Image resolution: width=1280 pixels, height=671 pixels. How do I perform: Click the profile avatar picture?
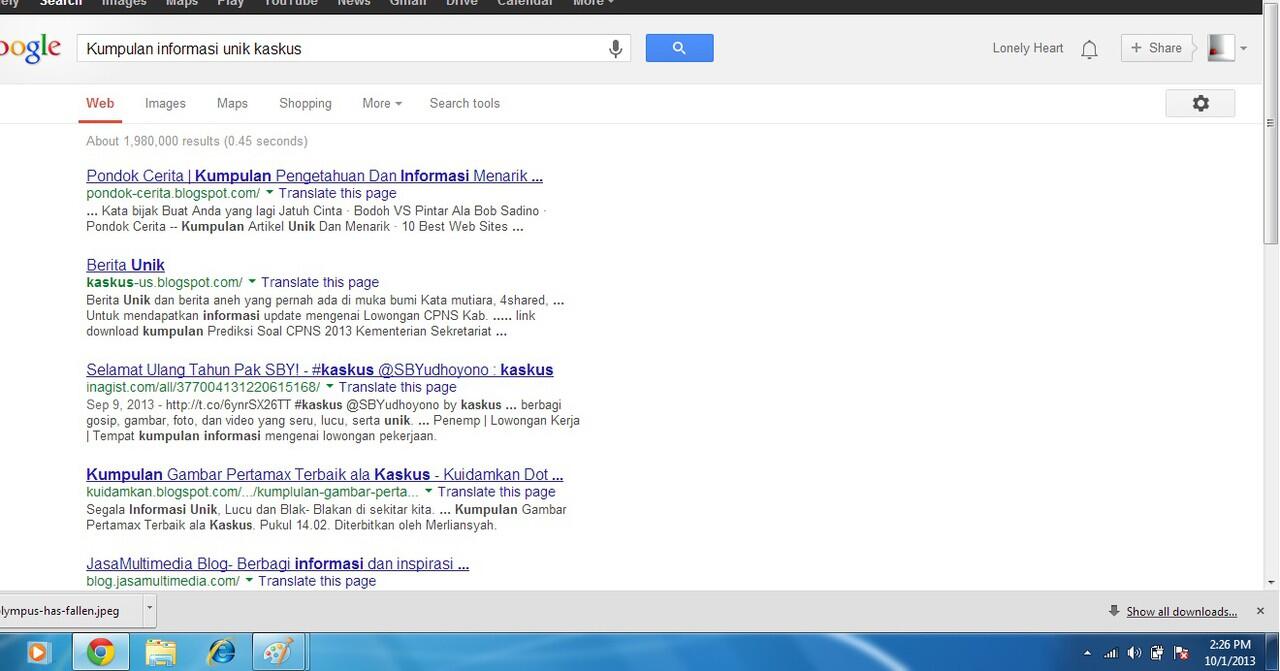pos(1220,48)
